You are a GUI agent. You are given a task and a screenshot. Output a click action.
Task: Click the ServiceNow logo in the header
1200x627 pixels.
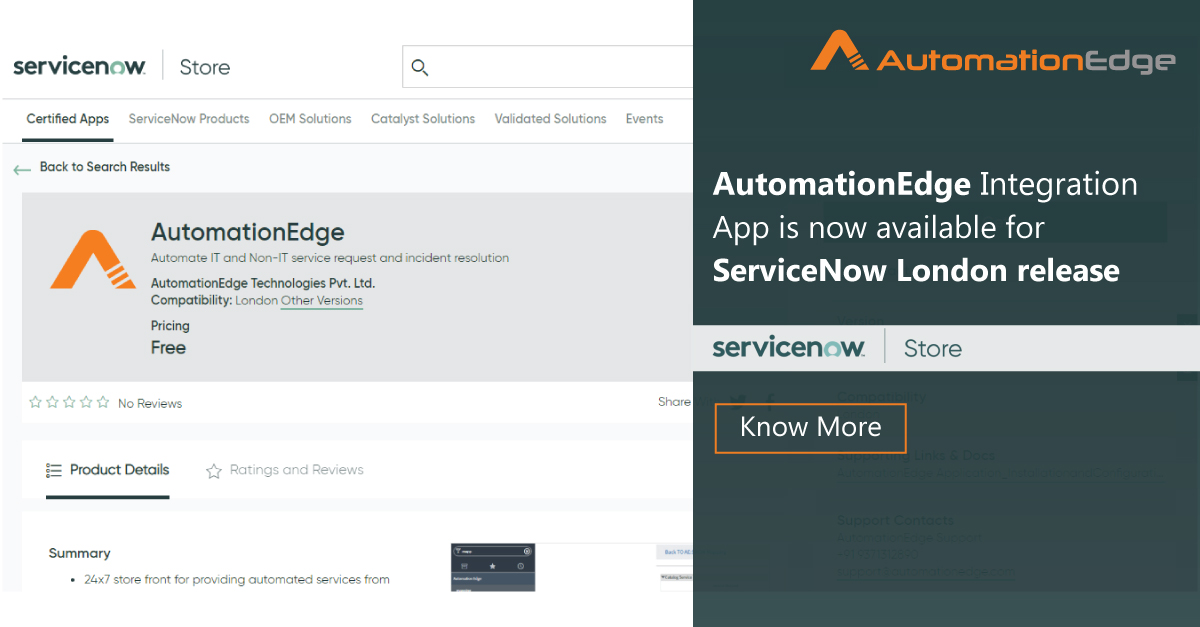point(80,65)
